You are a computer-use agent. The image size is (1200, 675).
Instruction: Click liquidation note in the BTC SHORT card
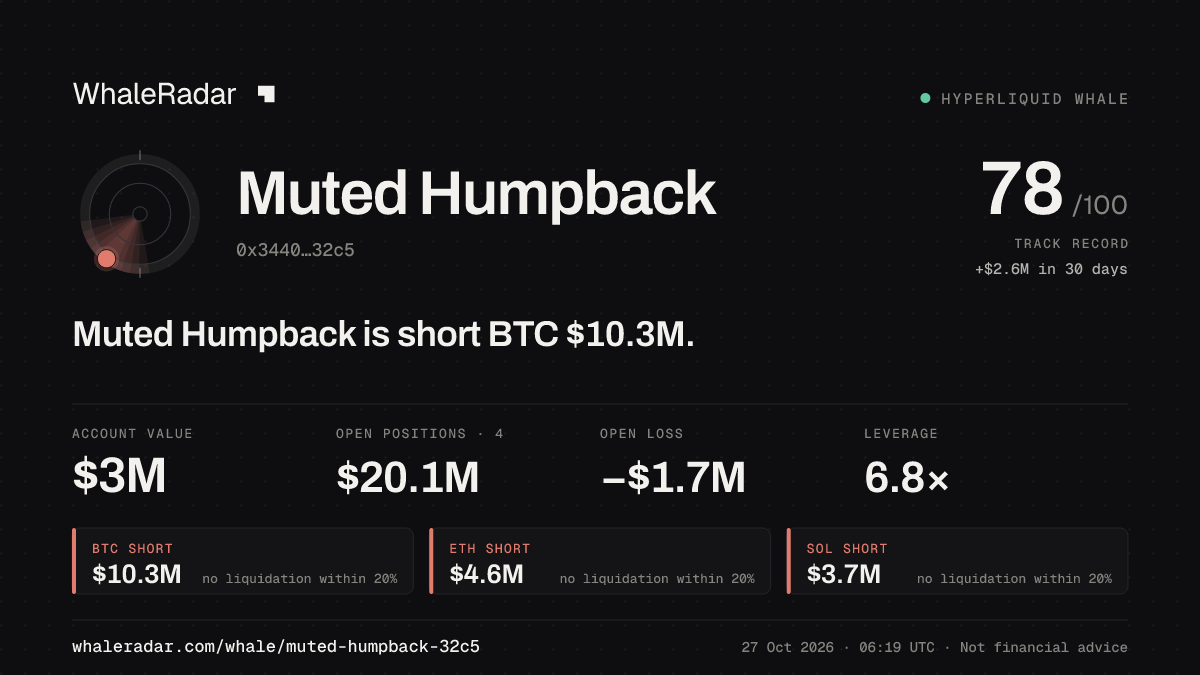tap(300, 578)
